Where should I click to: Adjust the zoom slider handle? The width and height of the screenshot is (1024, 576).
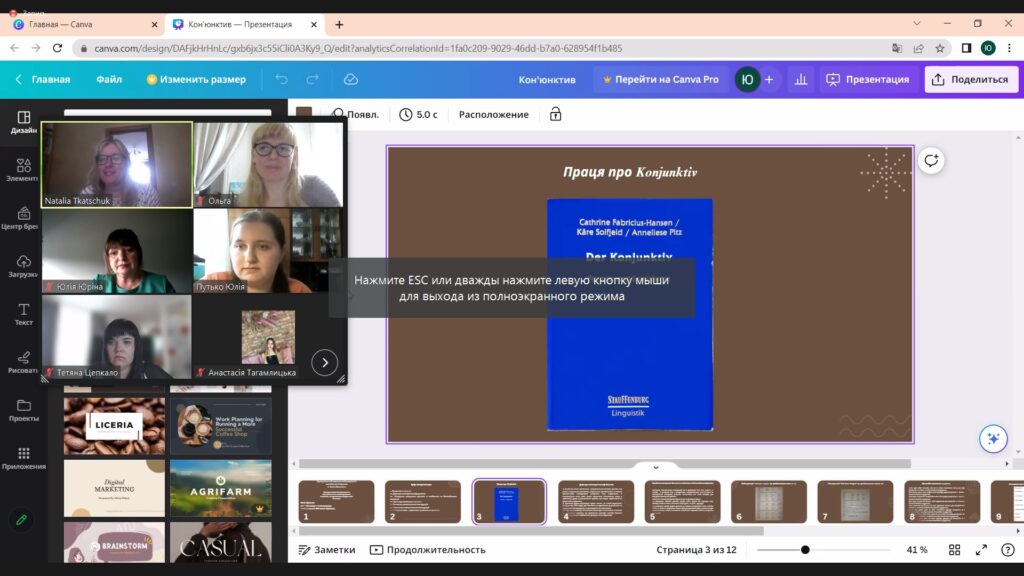tap(805, 550)
